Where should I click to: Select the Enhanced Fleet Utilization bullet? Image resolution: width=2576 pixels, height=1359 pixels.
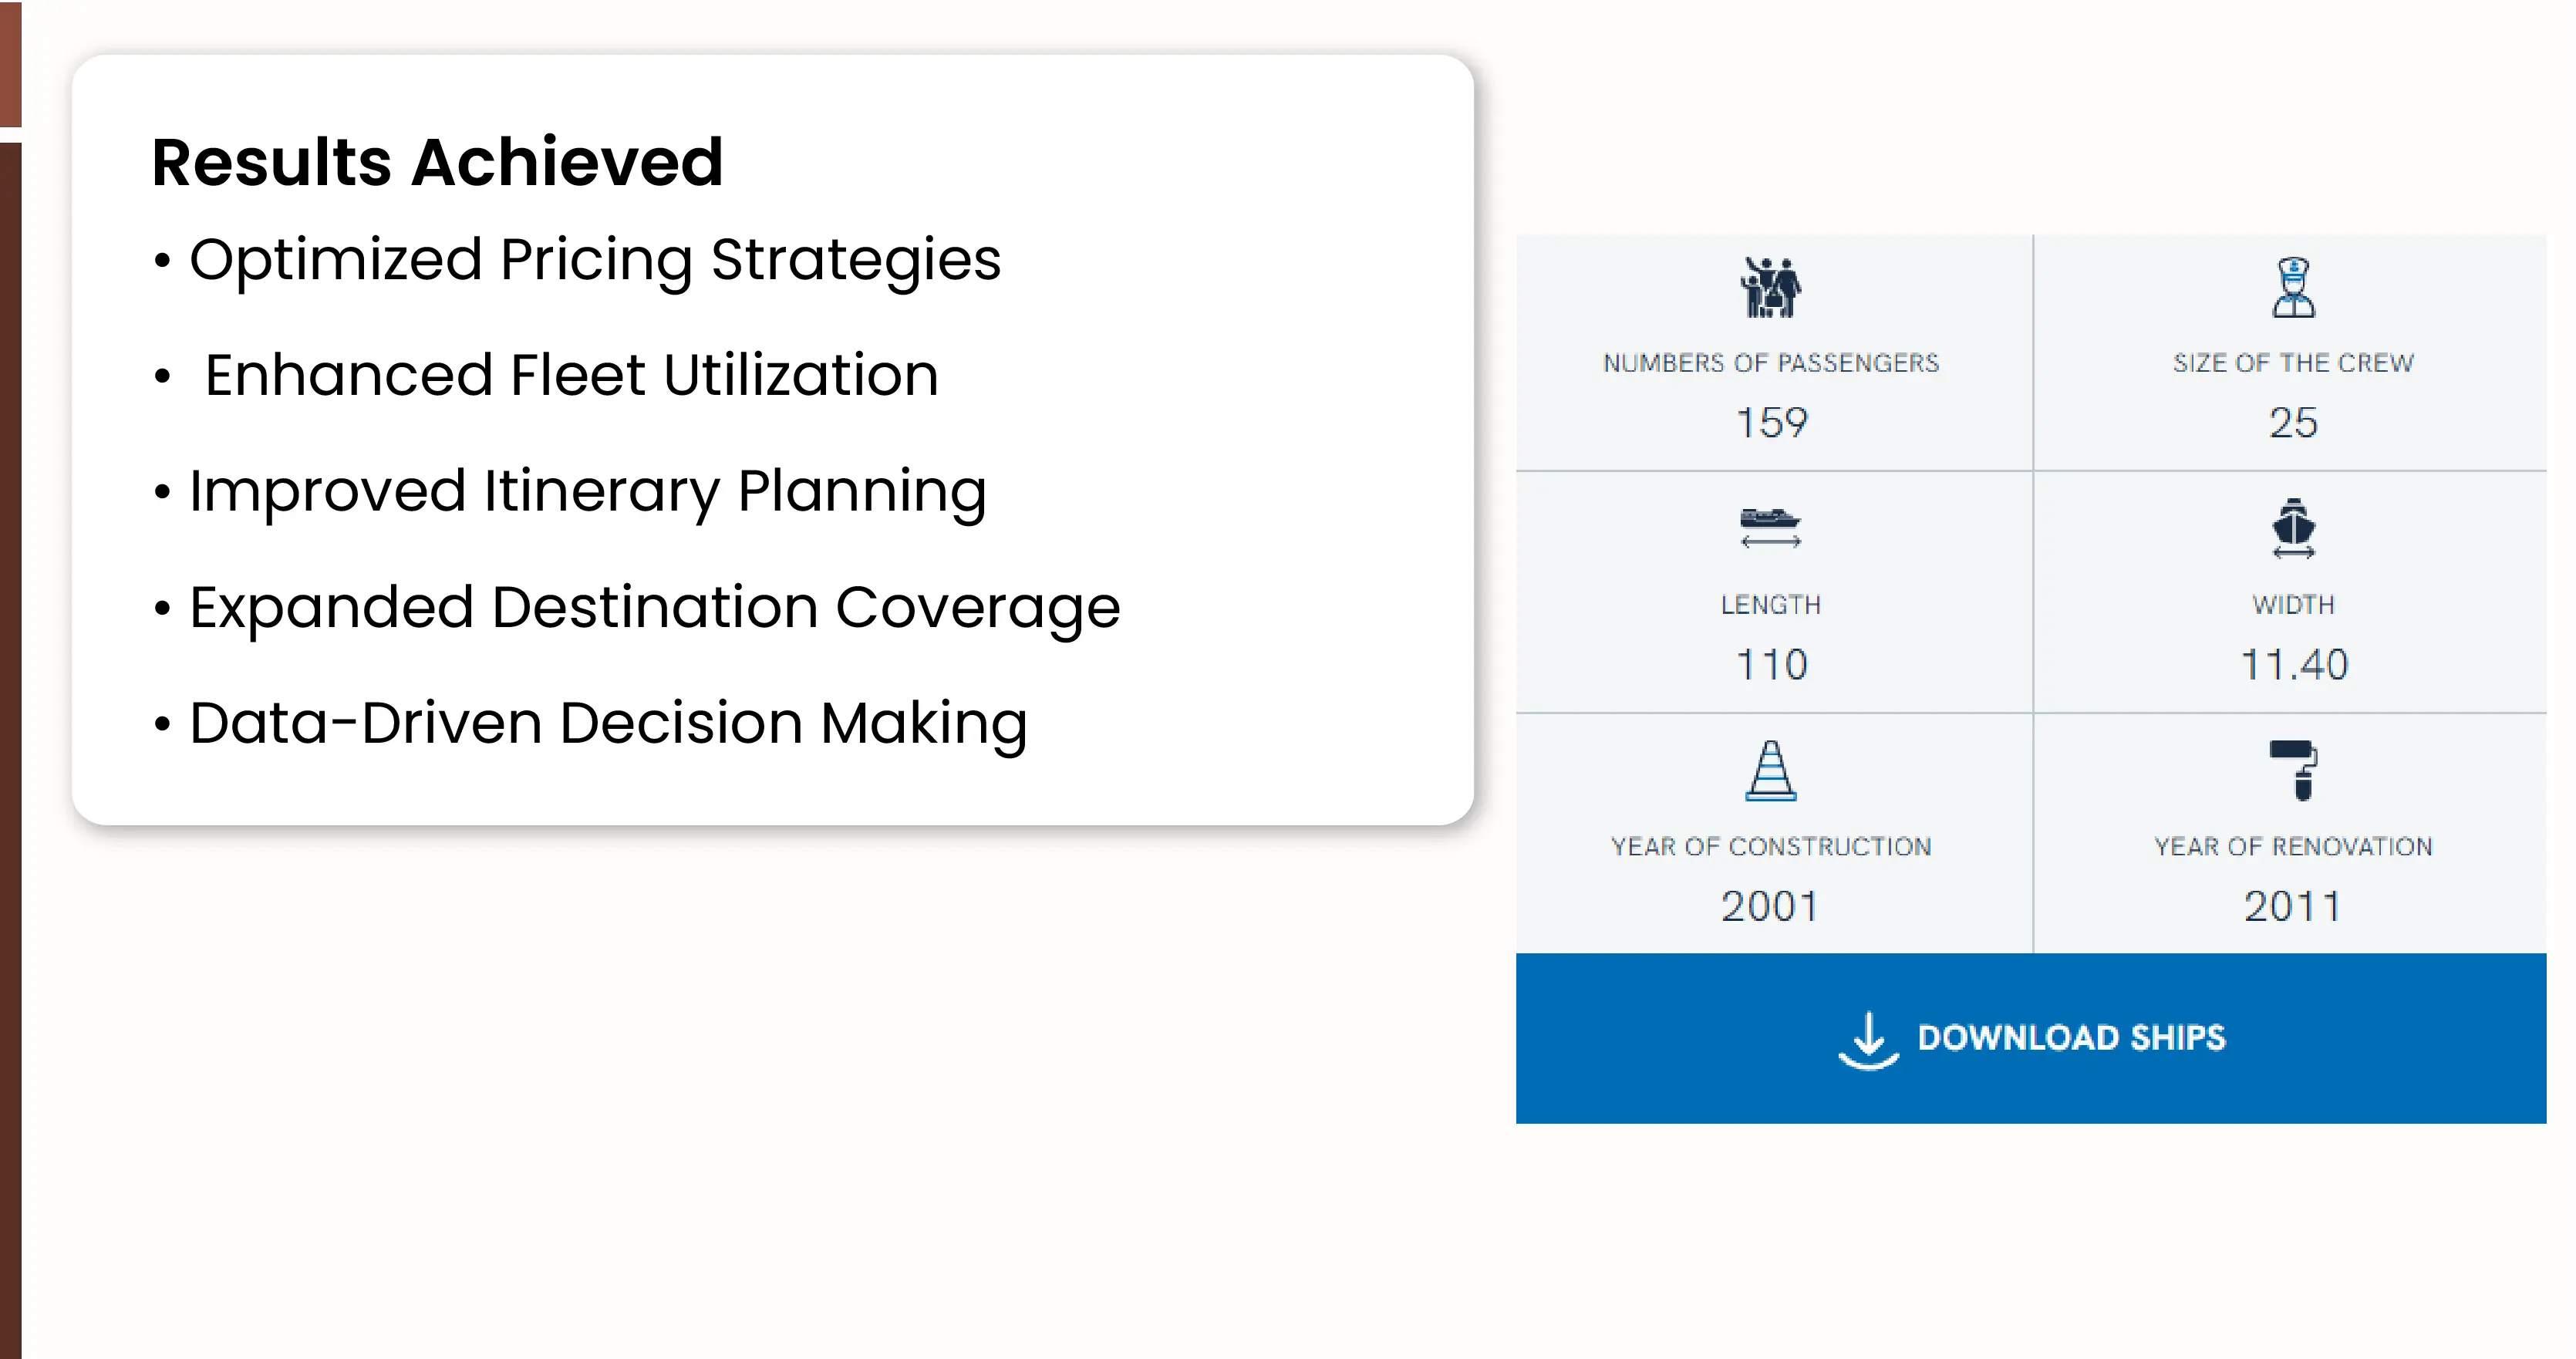pos(571,375)
